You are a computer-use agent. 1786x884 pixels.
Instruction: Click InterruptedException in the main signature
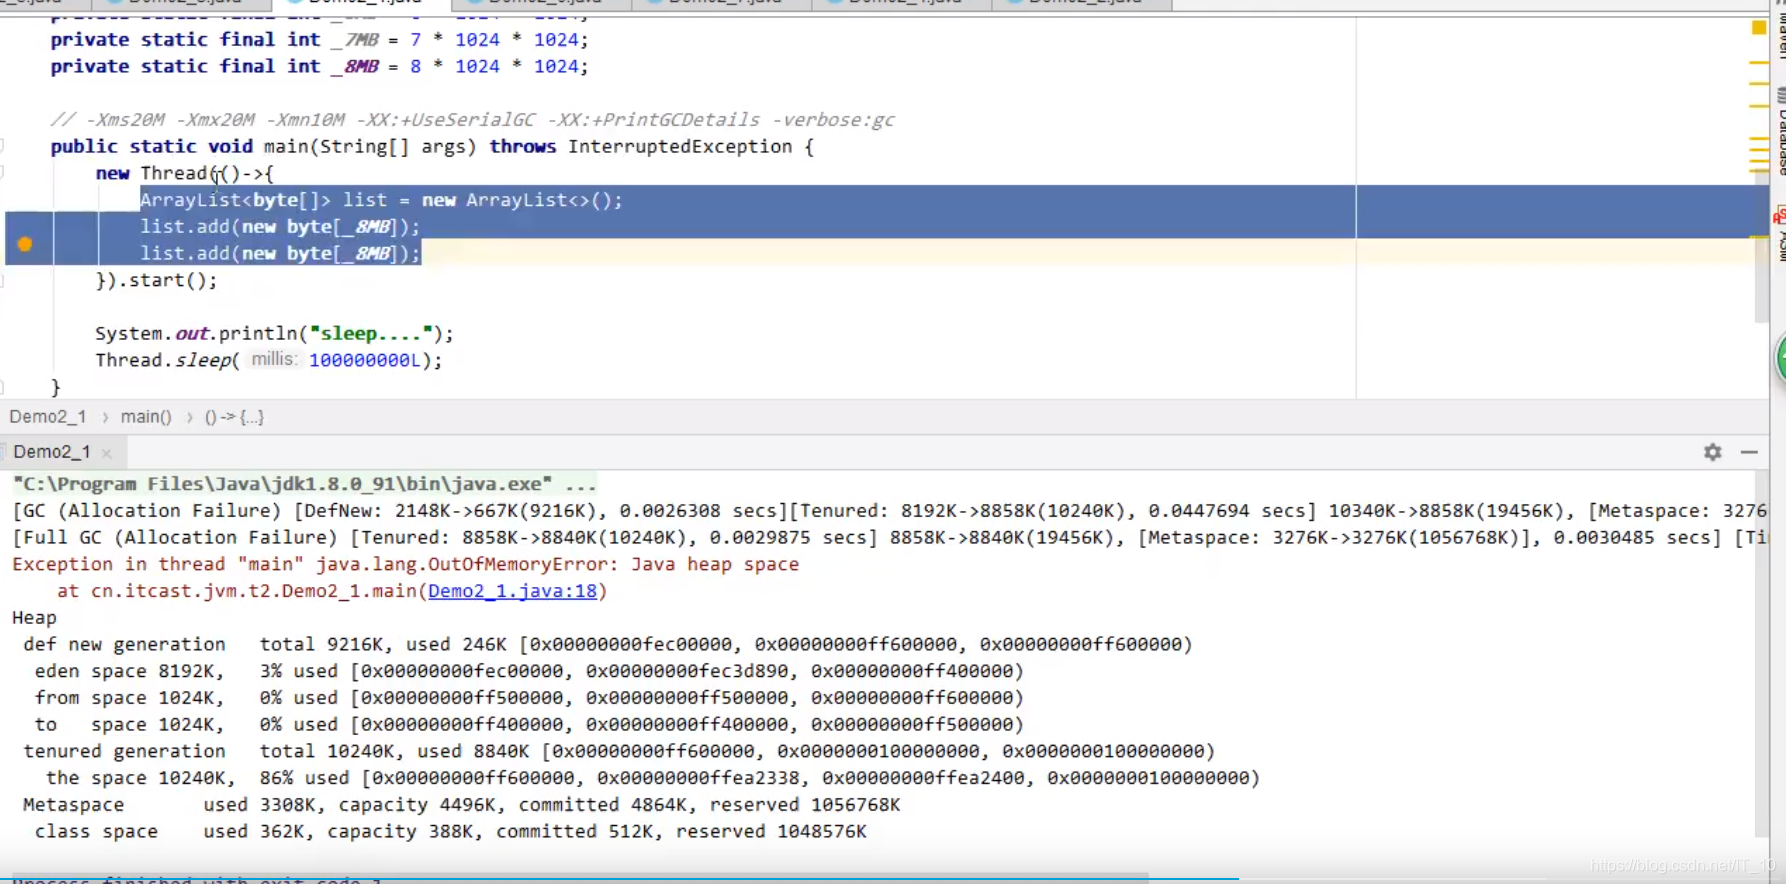(x=680, y=147)
